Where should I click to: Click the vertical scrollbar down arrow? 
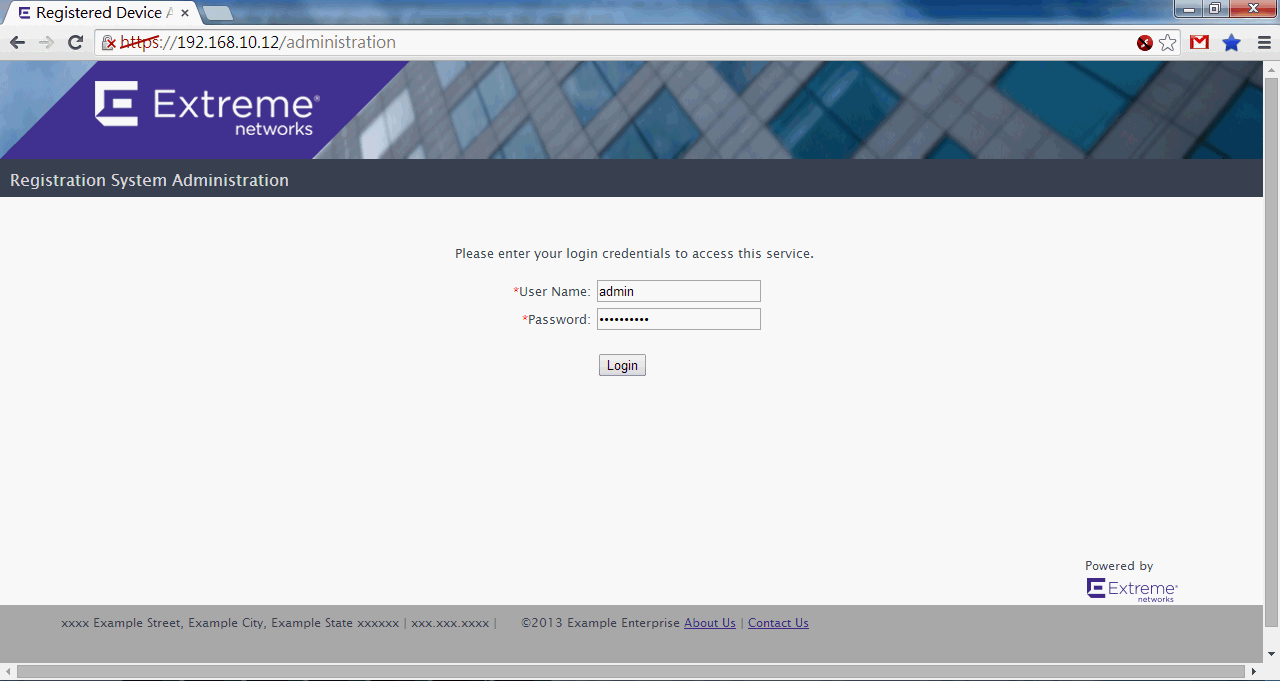point(1271,653)
